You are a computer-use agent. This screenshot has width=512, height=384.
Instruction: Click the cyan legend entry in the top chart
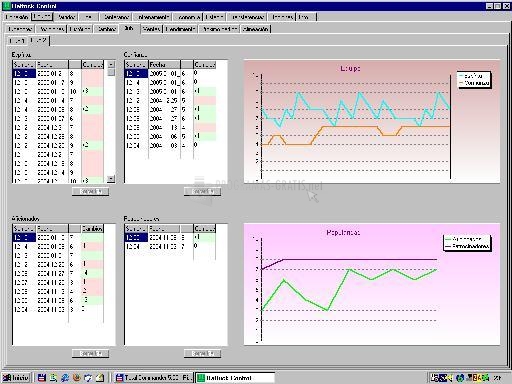pyautogui.click(x=473, y=76)
